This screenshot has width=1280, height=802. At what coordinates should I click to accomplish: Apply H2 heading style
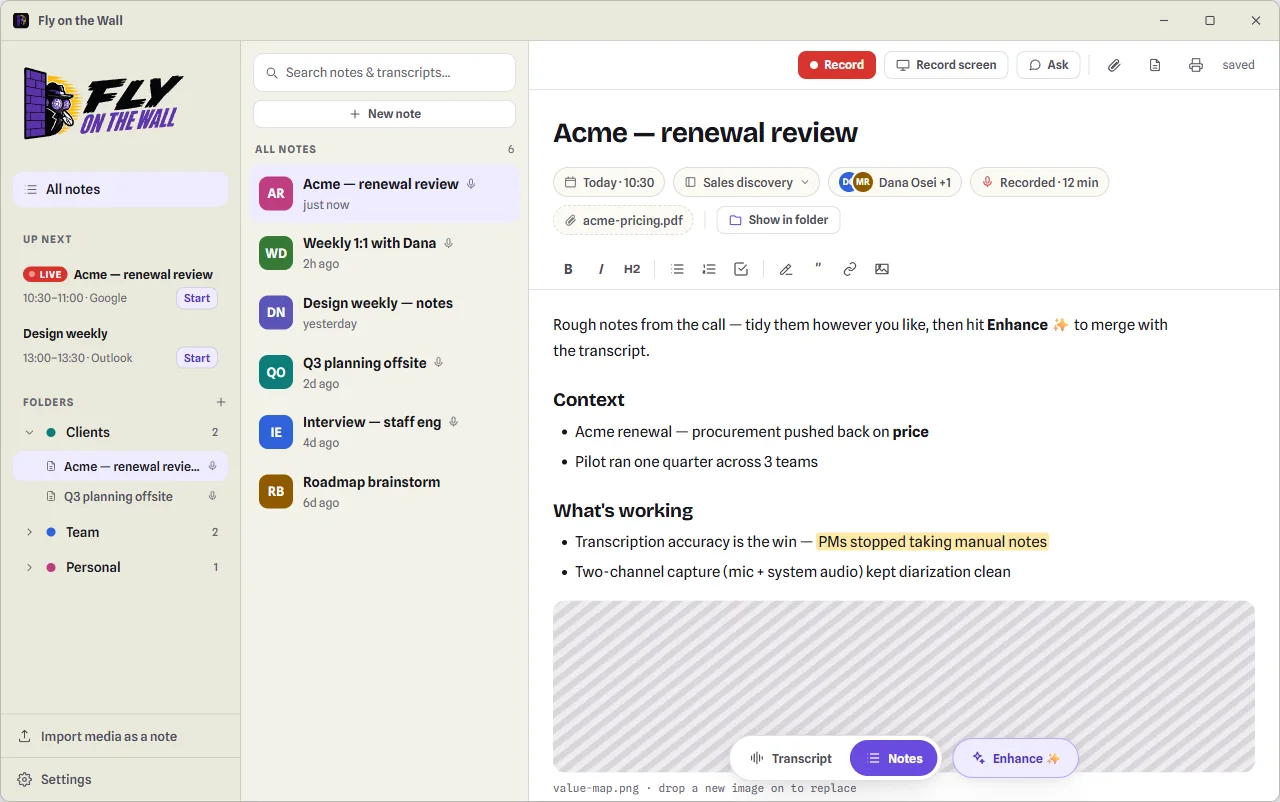click(x=632, y=269)
